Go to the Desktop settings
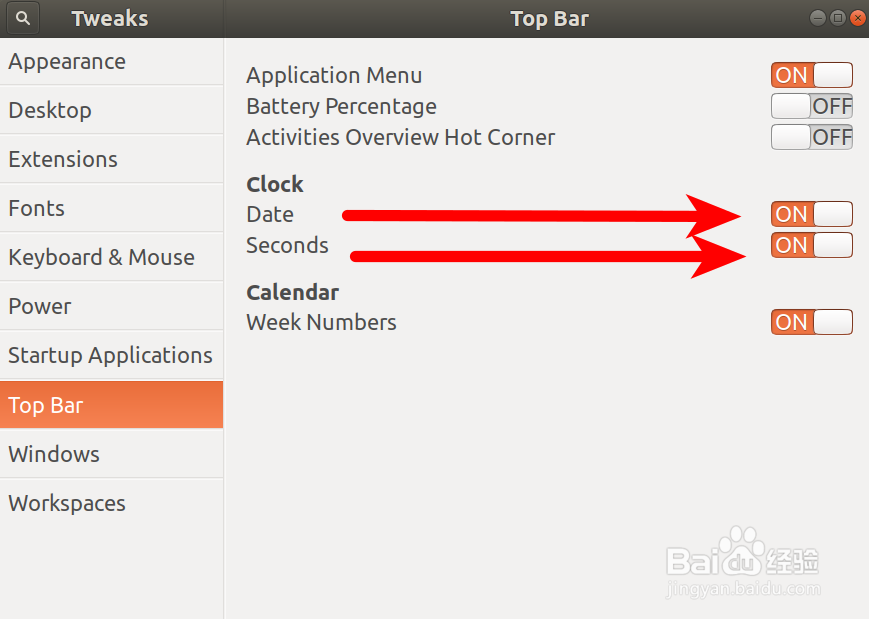This screenshot has width=869, height=619. tap(111, 110)
